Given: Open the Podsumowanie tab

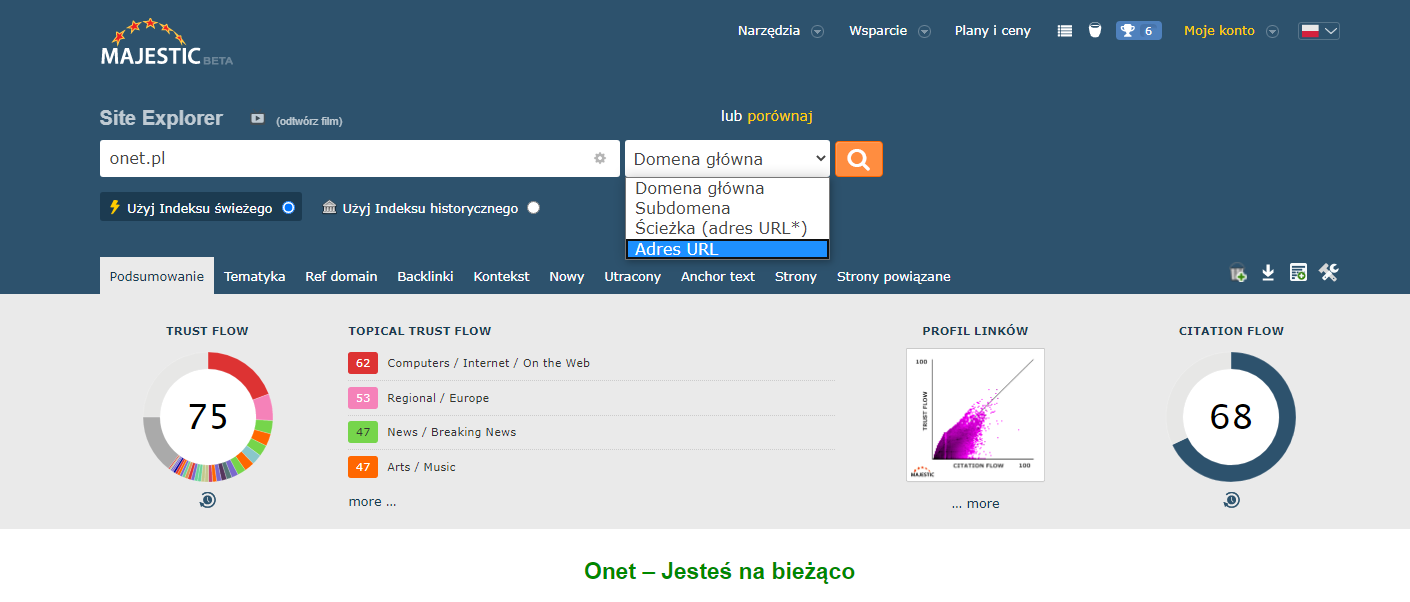Looking at the screenshot, I should pyautogui.click(x=157, y=276).
